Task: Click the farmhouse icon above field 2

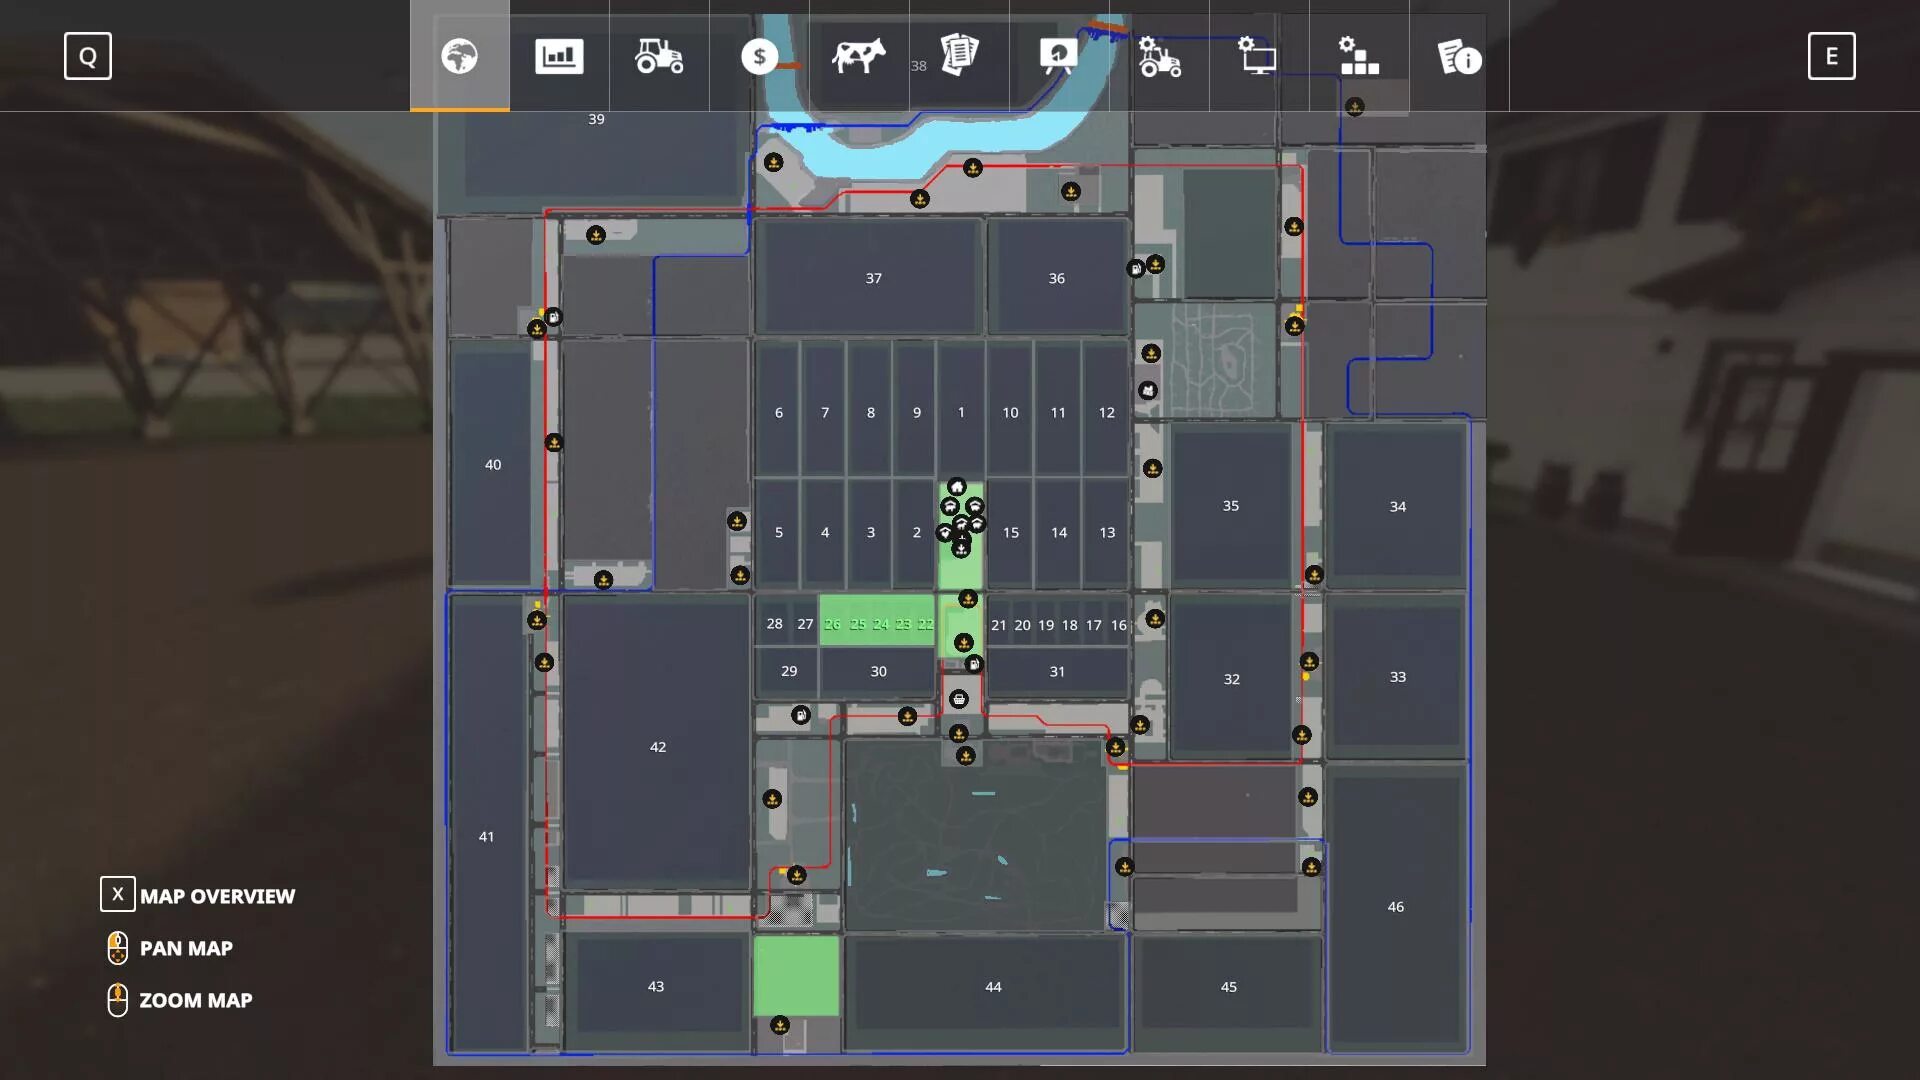Action: (x=957, y=487)
